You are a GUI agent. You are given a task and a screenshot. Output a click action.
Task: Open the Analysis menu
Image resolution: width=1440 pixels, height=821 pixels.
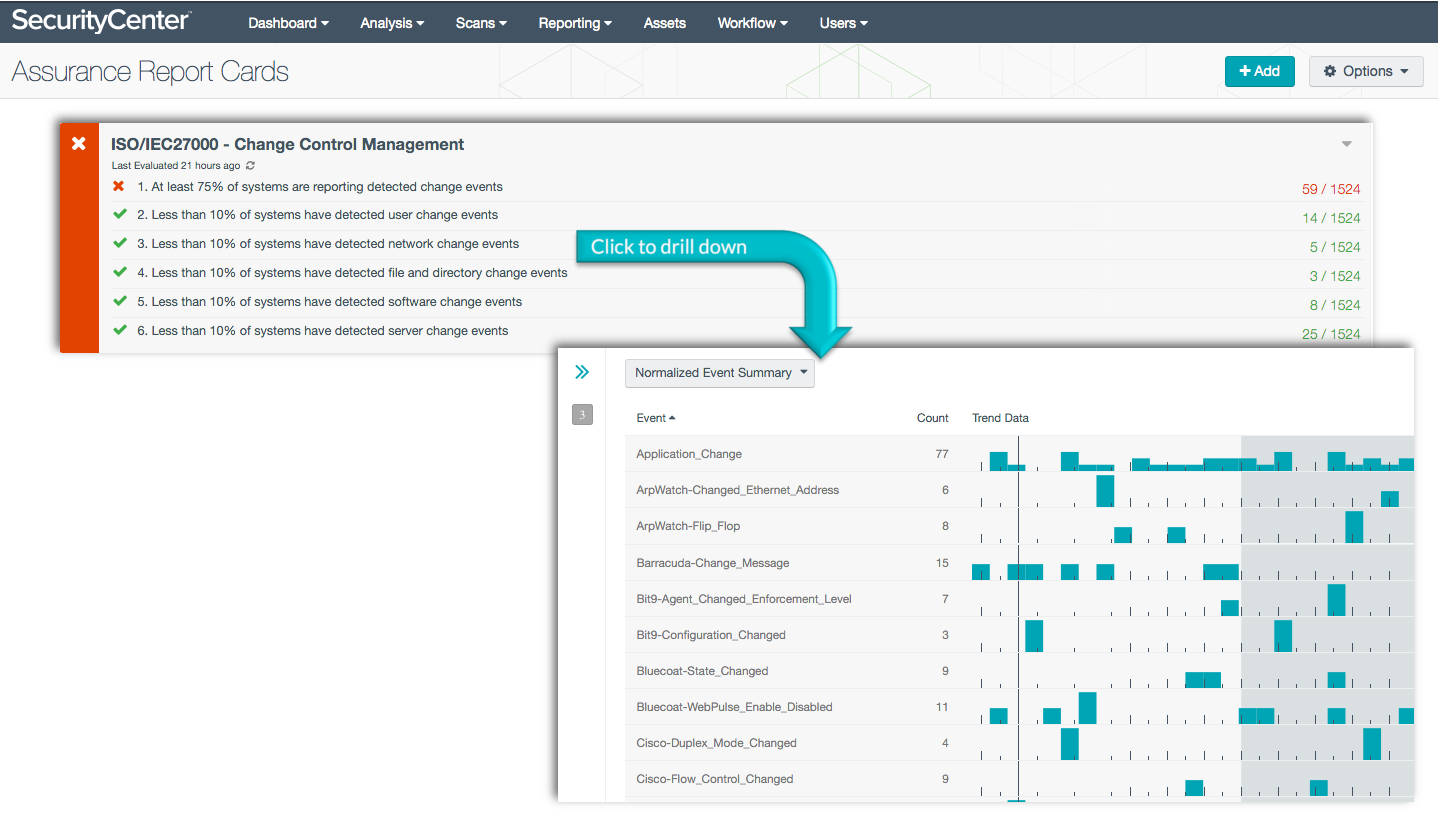[392, 23]
